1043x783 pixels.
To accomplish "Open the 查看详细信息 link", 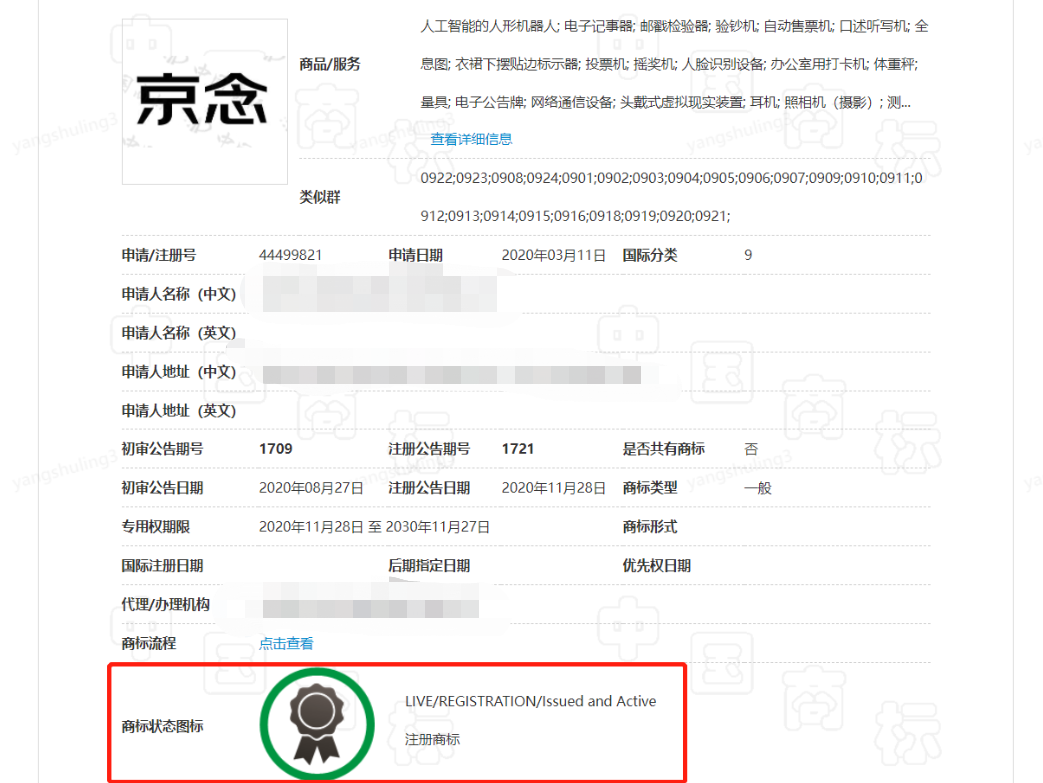I will [471, 139].
